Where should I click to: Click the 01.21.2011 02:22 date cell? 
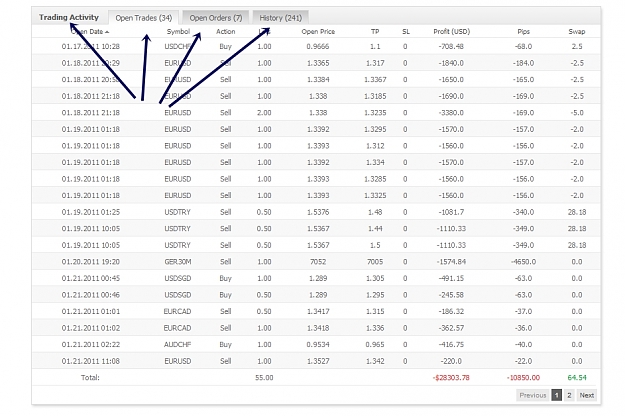coord(90,345)
